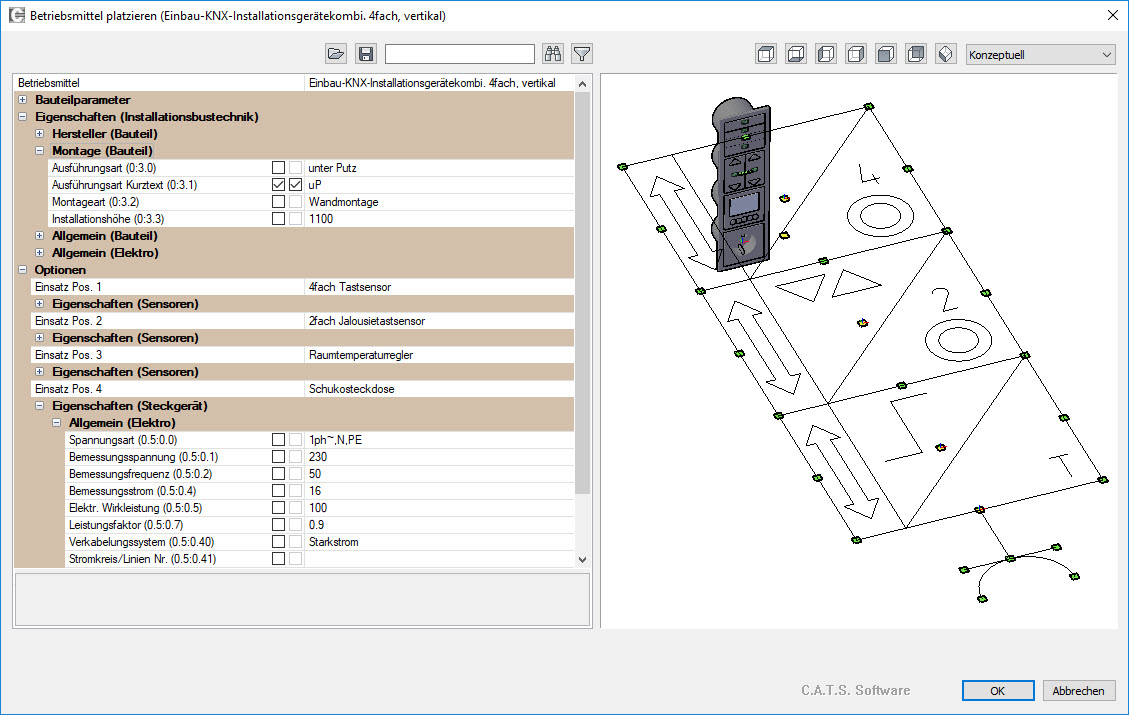Enable first checkbox for Bemessungsspannung row
The width and height of the screenshot is (1129, 715).
(279, 457)
